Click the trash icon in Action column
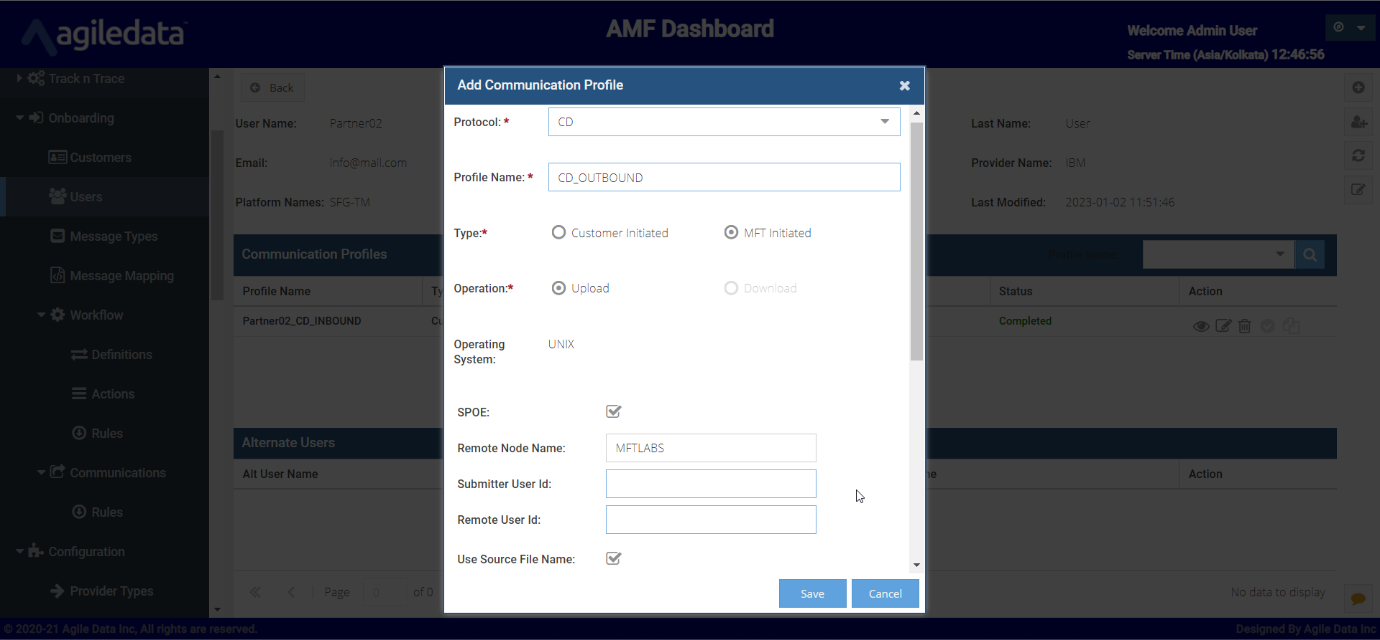1380x640 pixels. (1245, 327)
